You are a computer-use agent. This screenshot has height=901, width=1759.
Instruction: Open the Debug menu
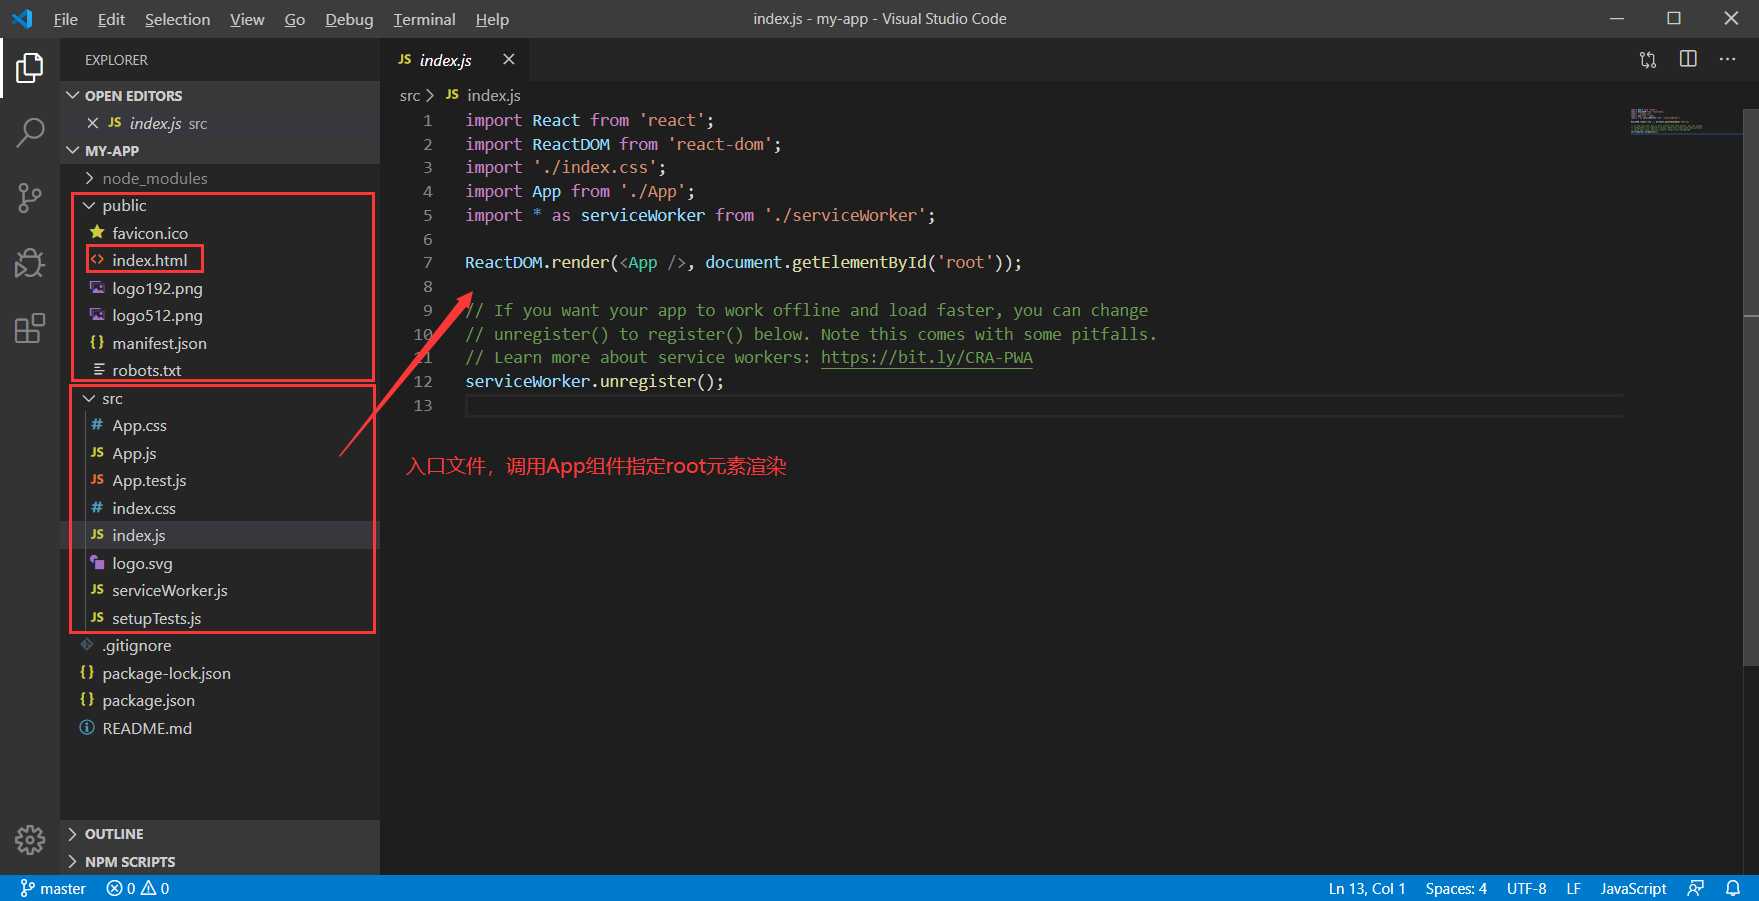pyautogui.click(x=349, y=19)
